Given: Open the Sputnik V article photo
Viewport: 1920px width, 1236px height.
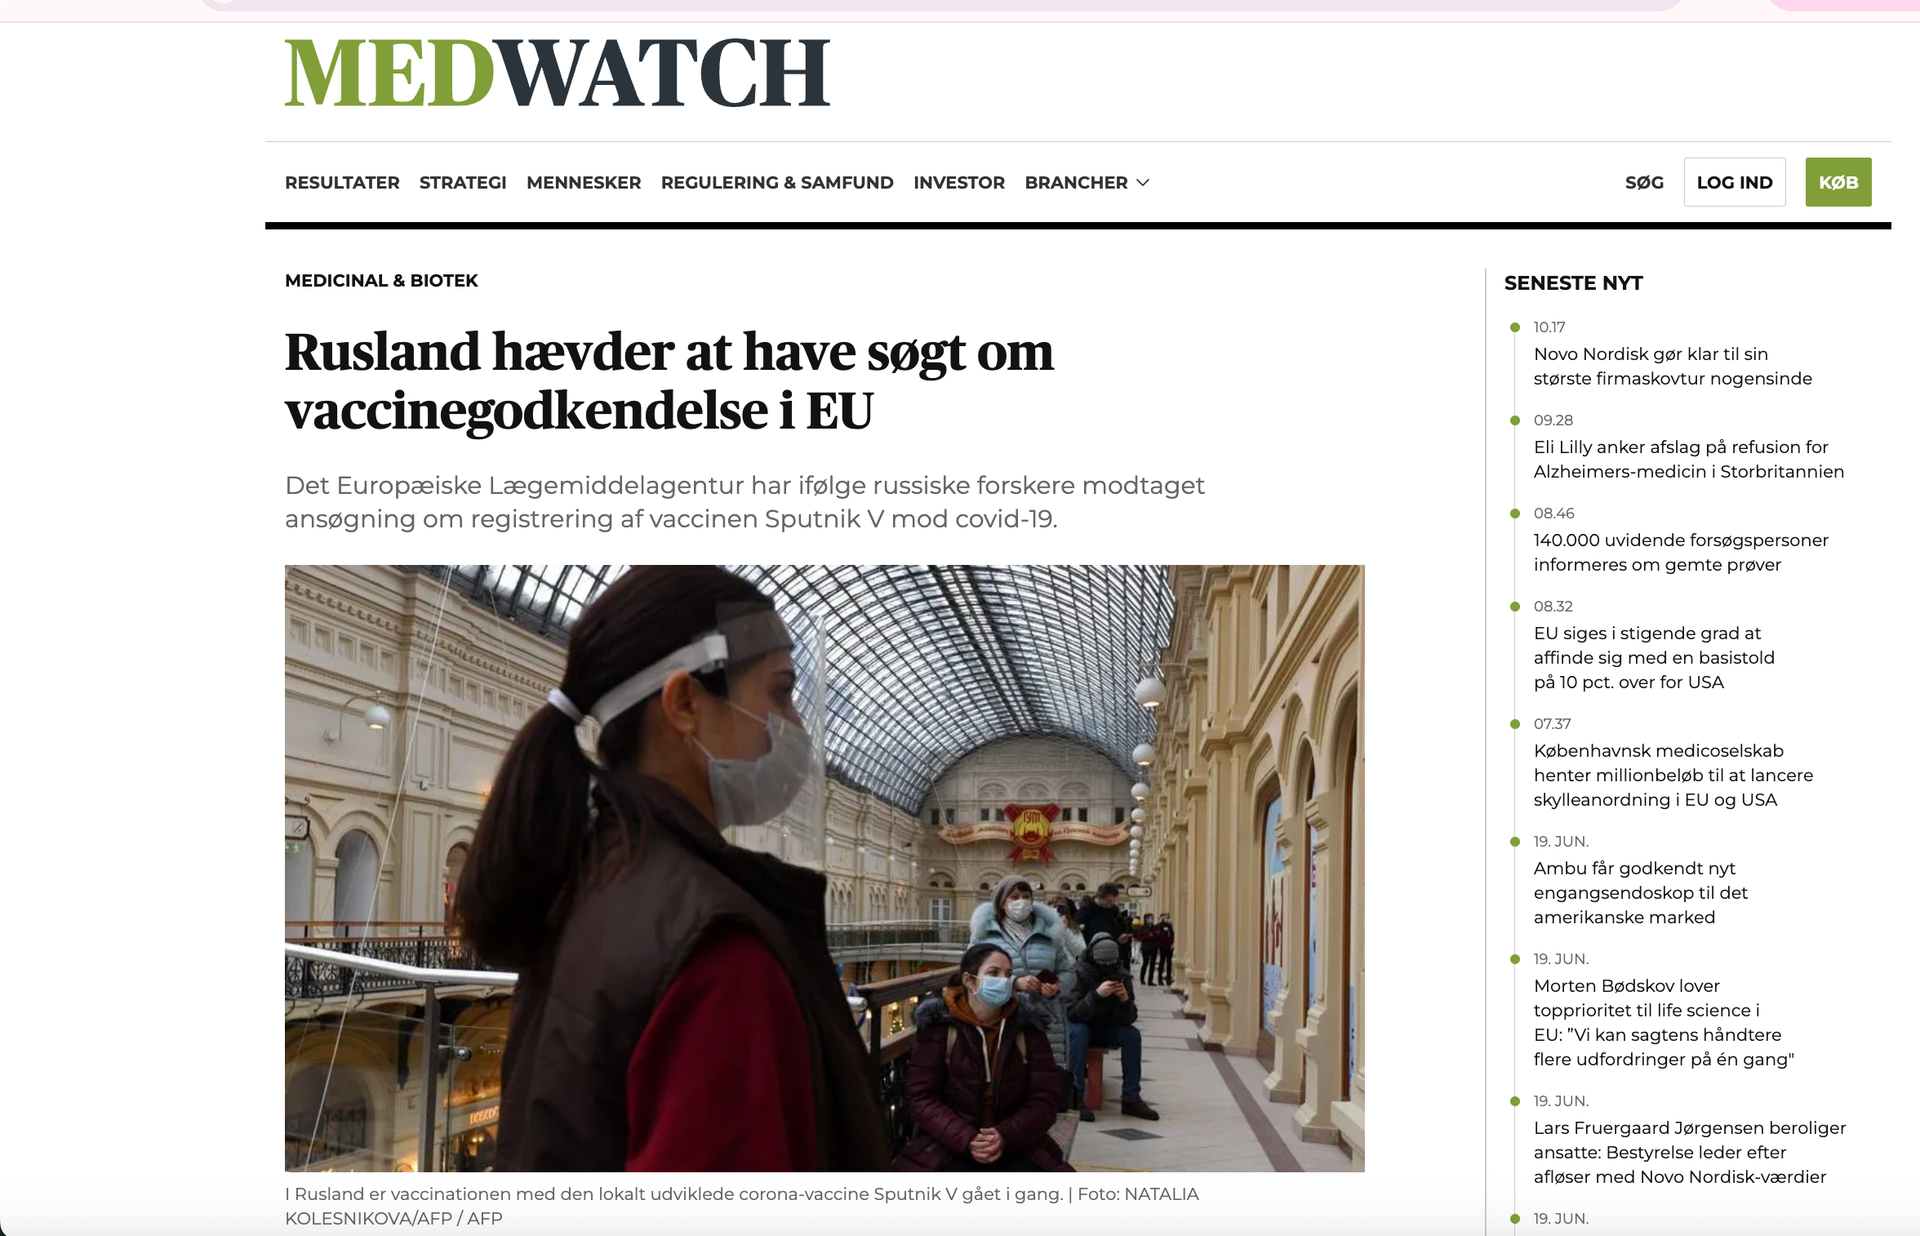Looking at the screenshot, I should (x=824, y=868).
